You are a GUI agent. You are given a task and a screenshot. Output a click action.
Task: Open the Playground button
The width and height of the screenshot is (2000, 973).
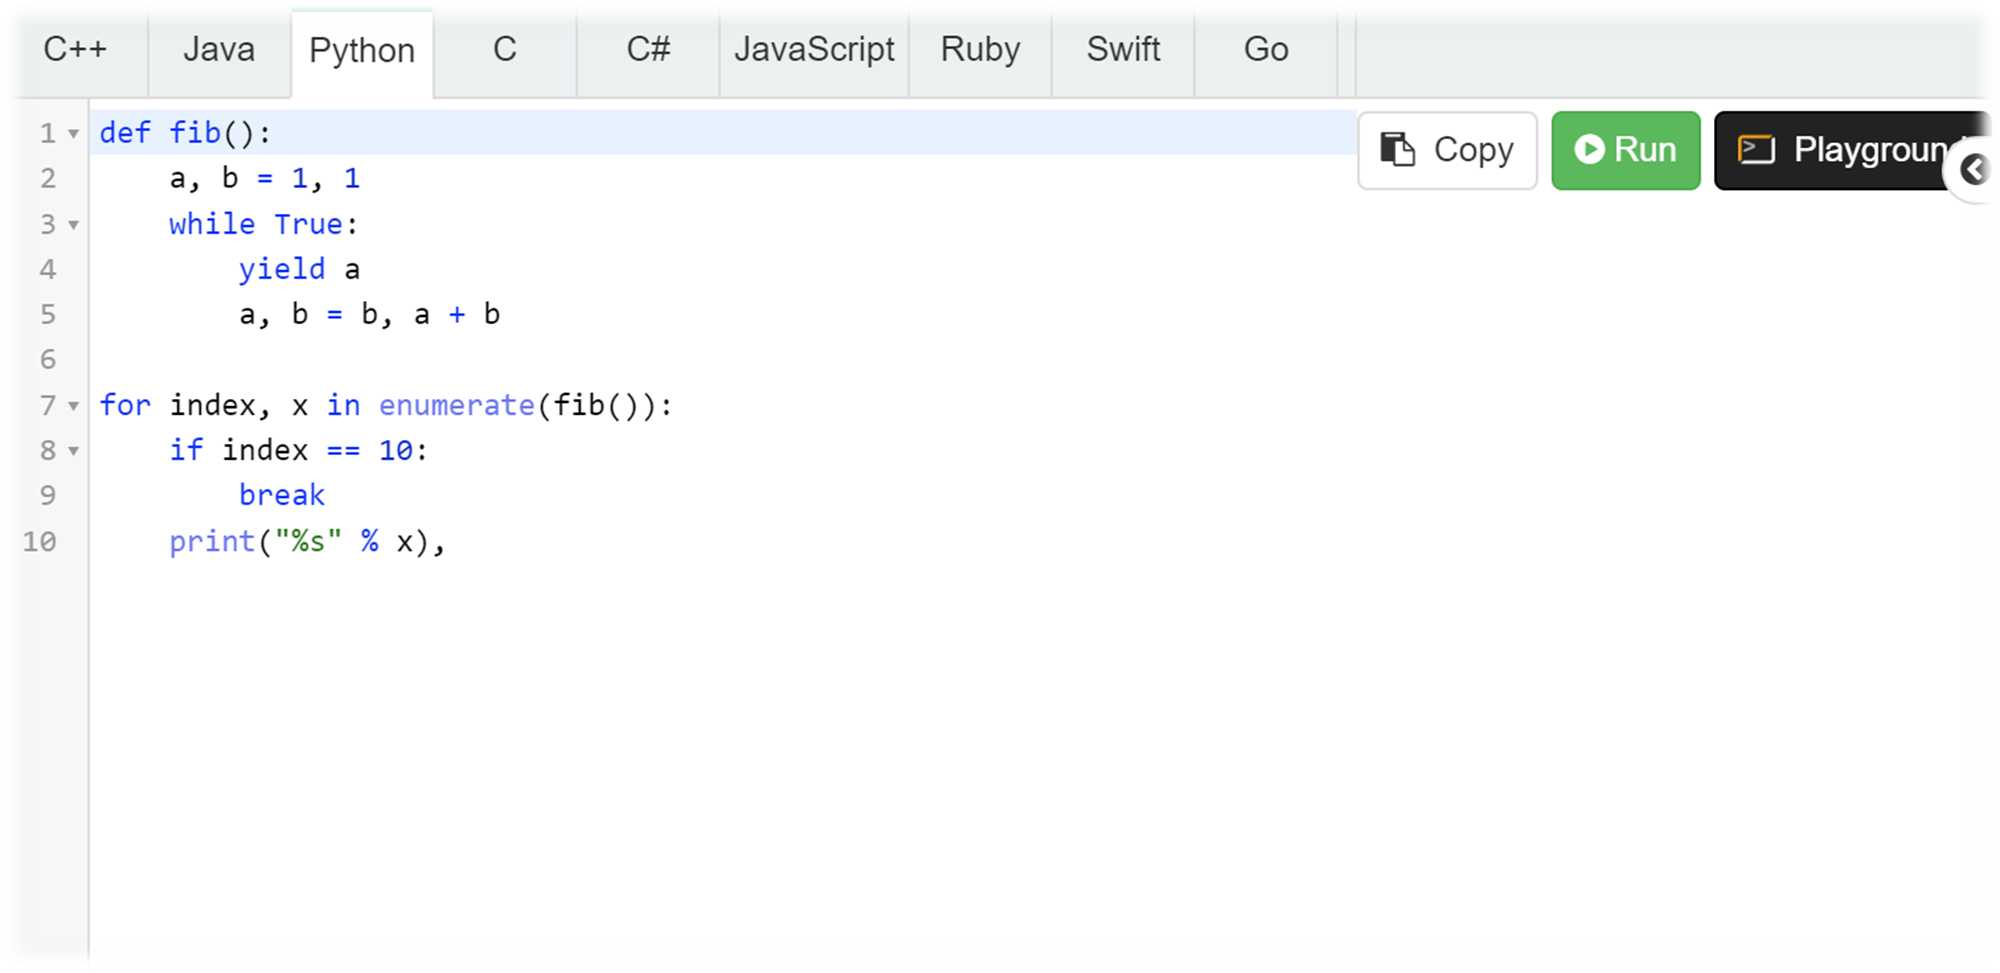click(1850, 150)
